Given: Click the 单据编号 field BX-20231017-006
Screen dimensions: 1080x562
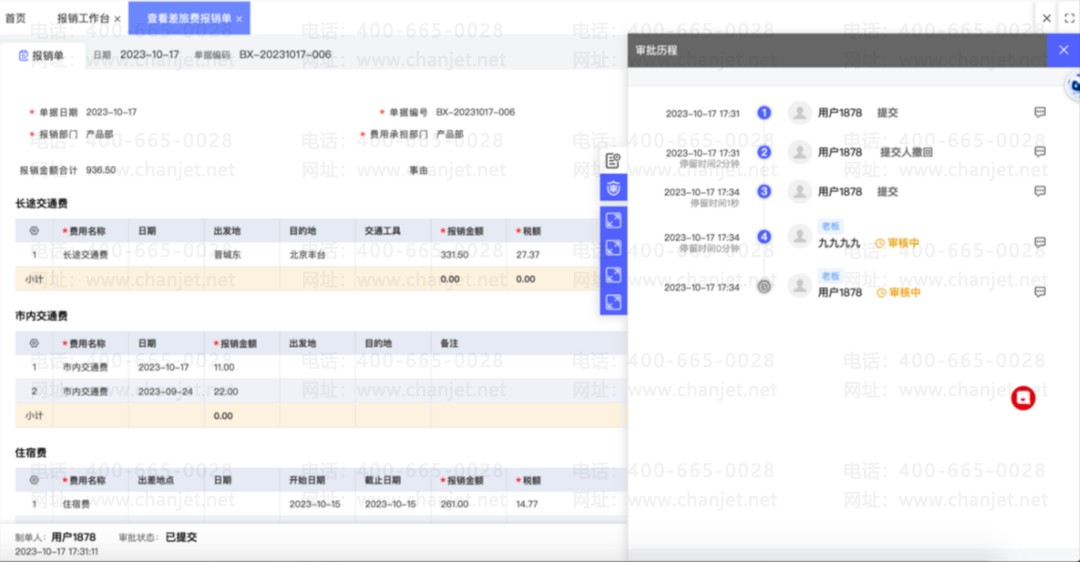Looking at the screenshot, I should tap(475, 112).
